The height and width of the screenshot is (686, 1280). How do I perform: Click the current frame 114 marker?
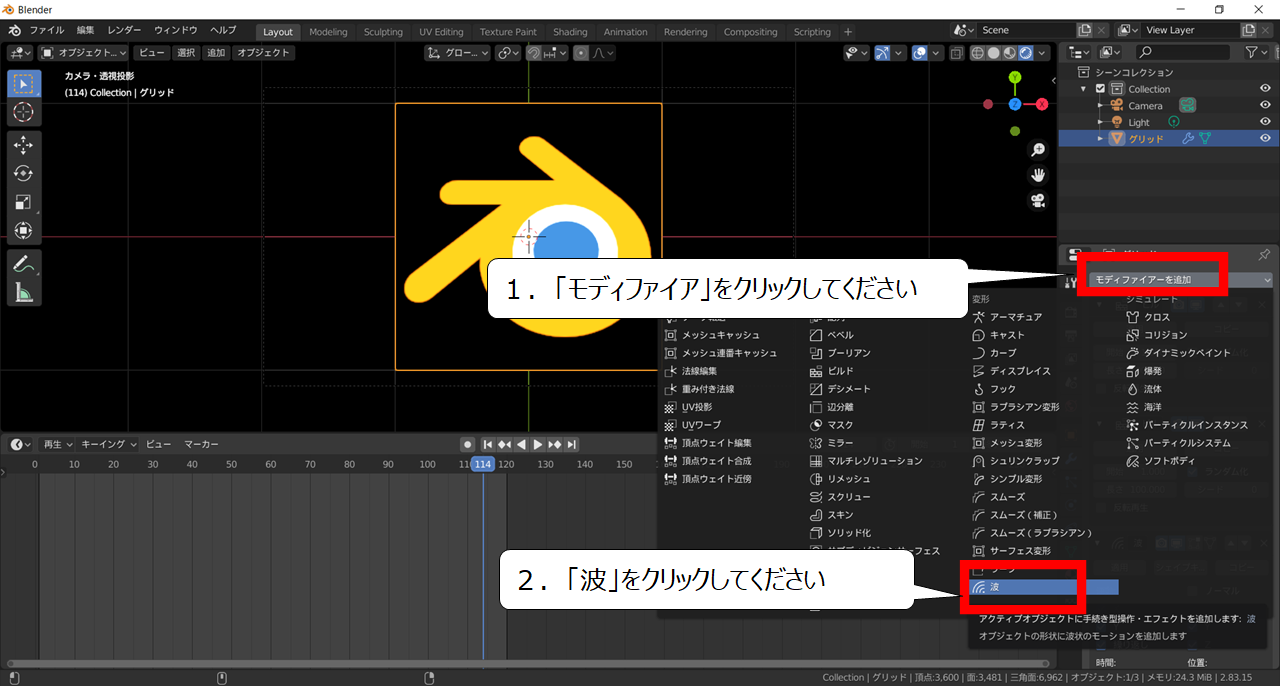[483, 464]
